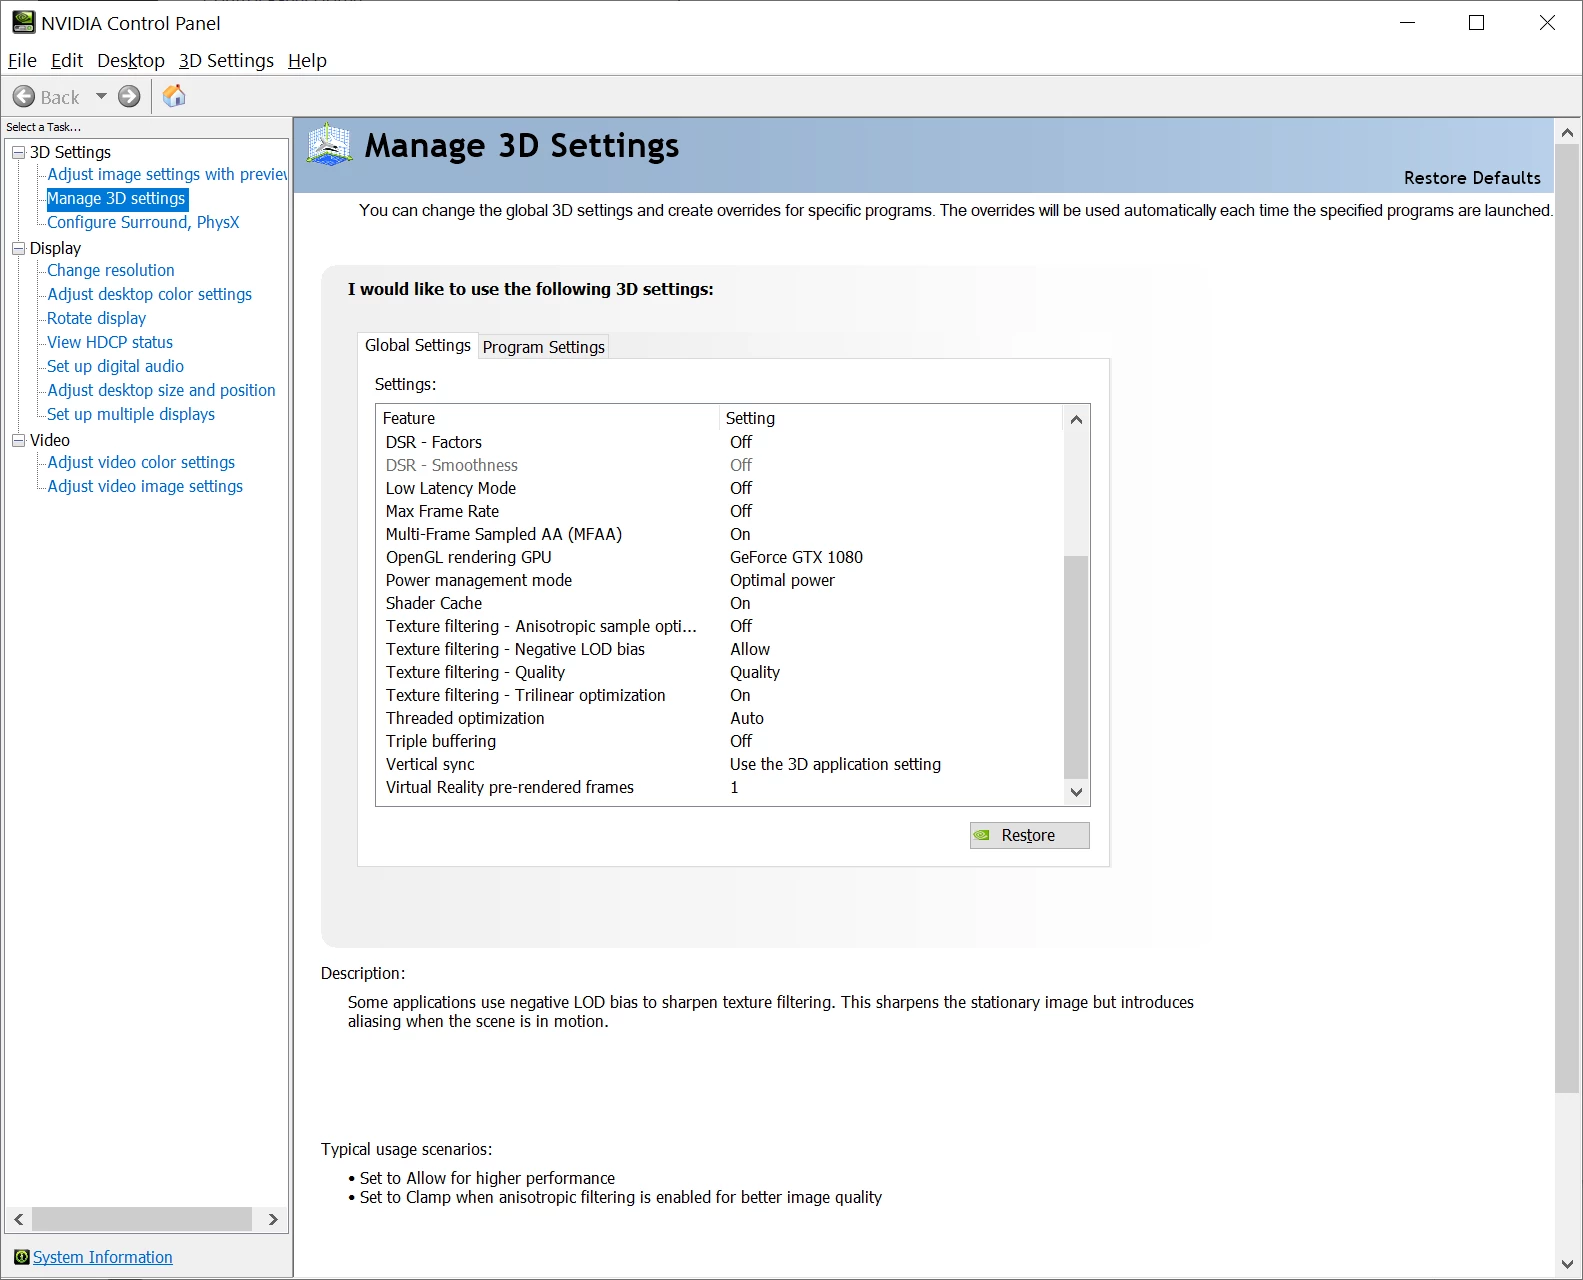Screen dimensions: 1583x1280
Task: Select Texture filtering - Trilinear optimization row
Action: coord(720,695)
